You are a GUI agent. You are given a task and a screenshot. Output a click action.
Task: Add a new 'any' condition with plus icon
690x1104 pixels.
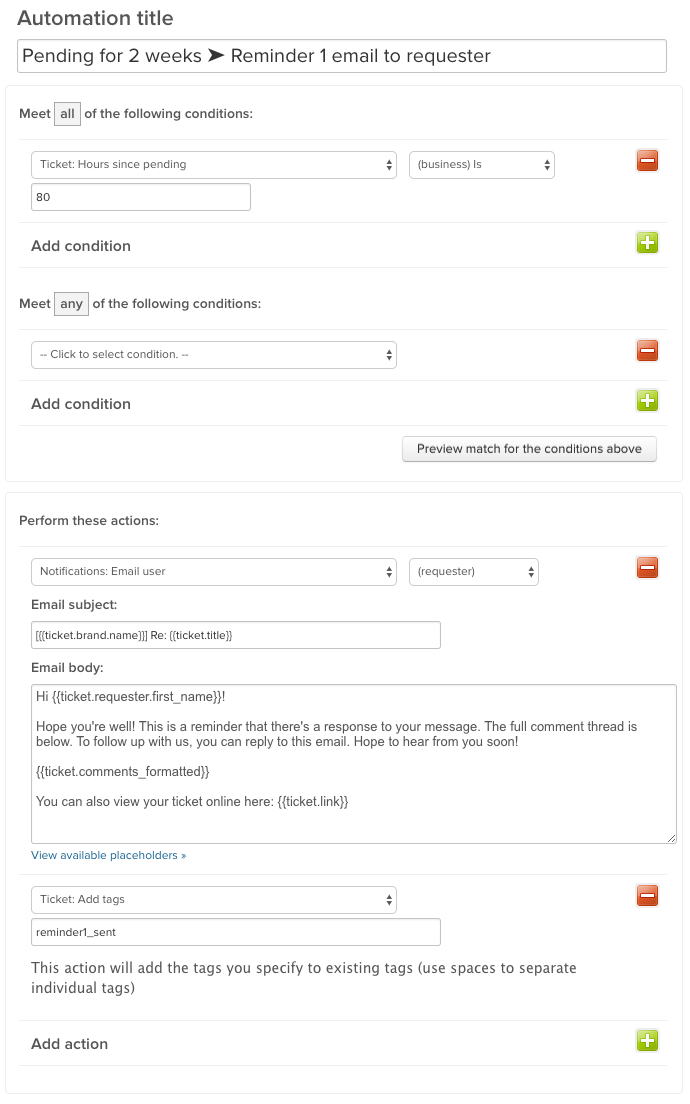coord(647,401)
